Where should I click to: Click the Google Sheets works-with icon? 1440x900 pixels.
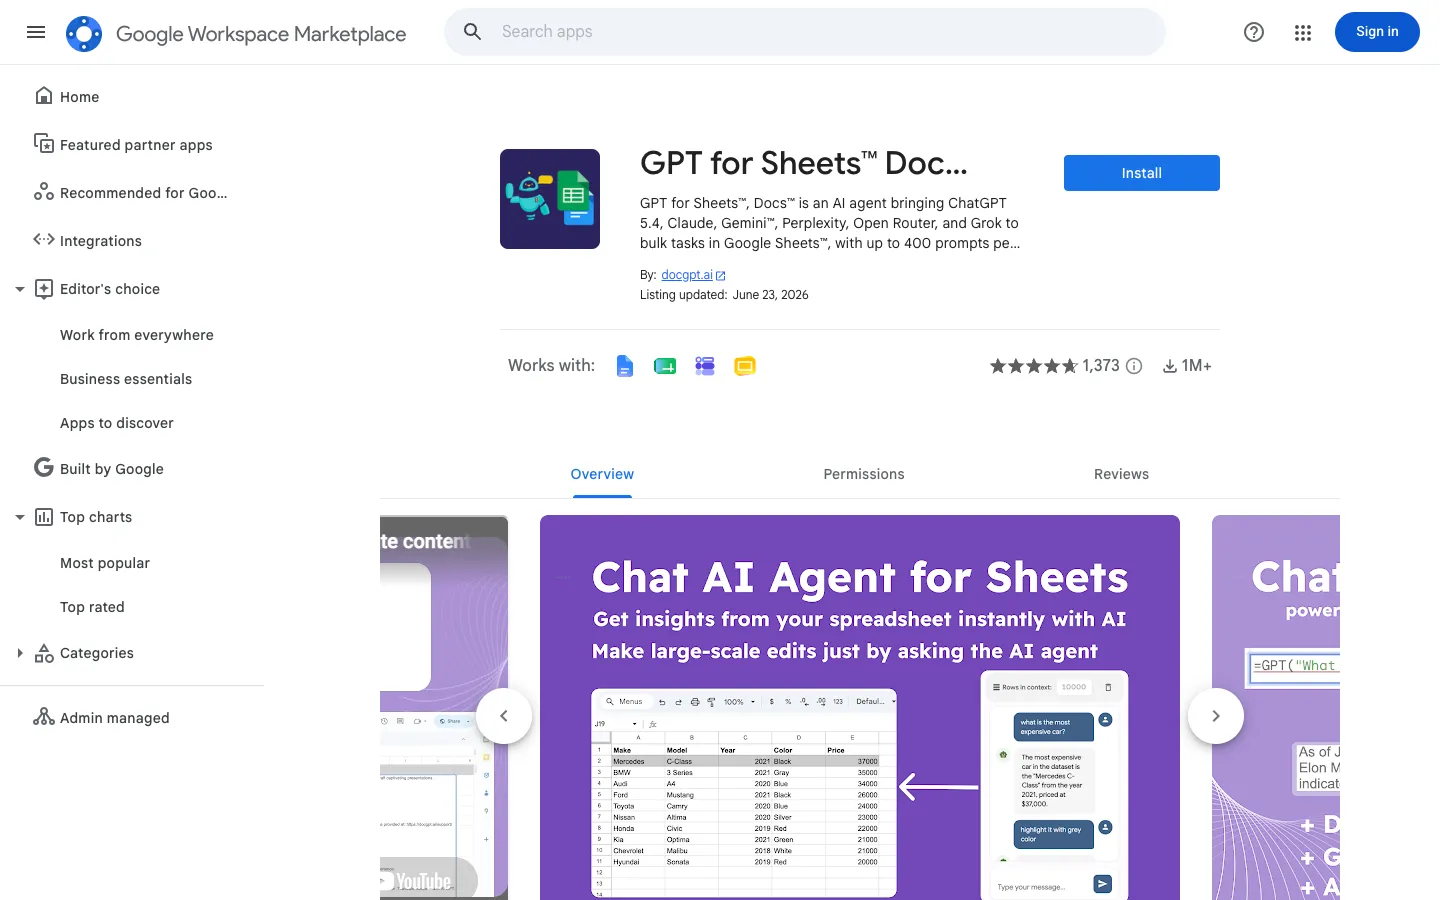665,366
